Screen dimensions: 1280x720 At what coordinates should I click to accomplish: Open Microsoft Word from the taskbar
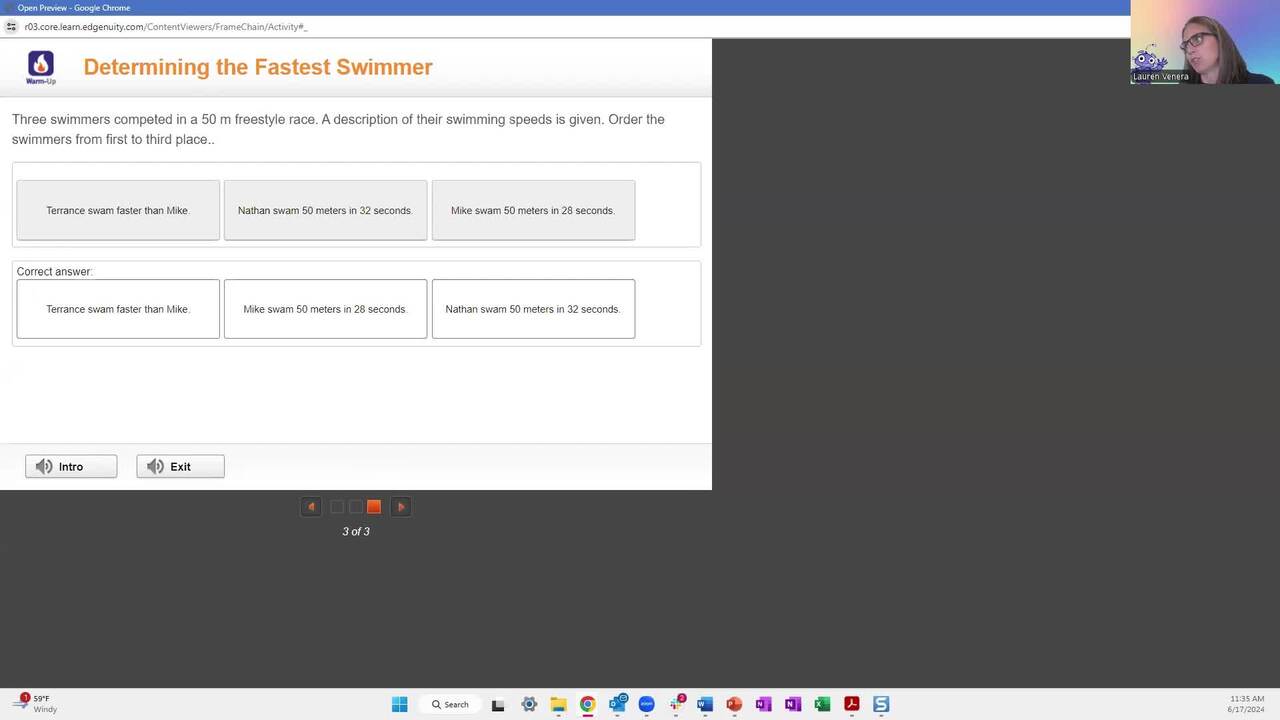[x=705, y=704]
